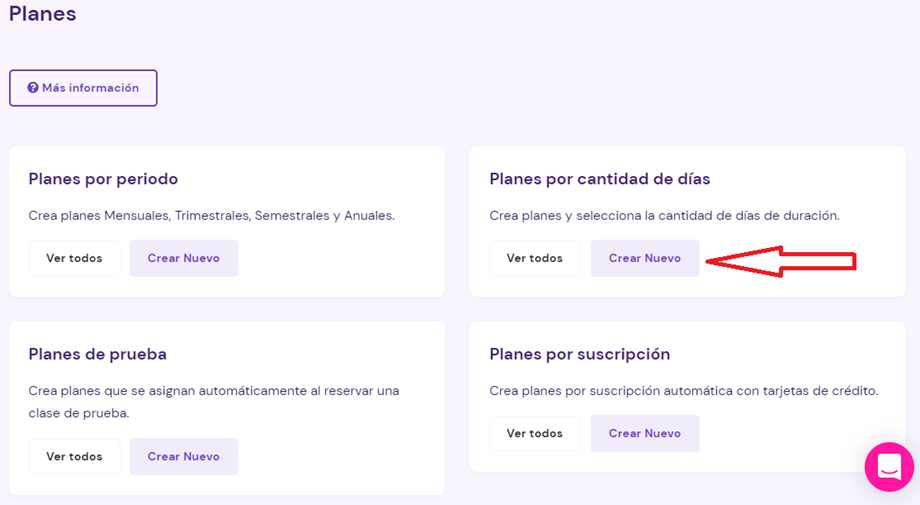This screenshot has width=920, height=505.
Task: Create a new Plan por suscripción
Action: pyautogui.click(x=645, y=433)
